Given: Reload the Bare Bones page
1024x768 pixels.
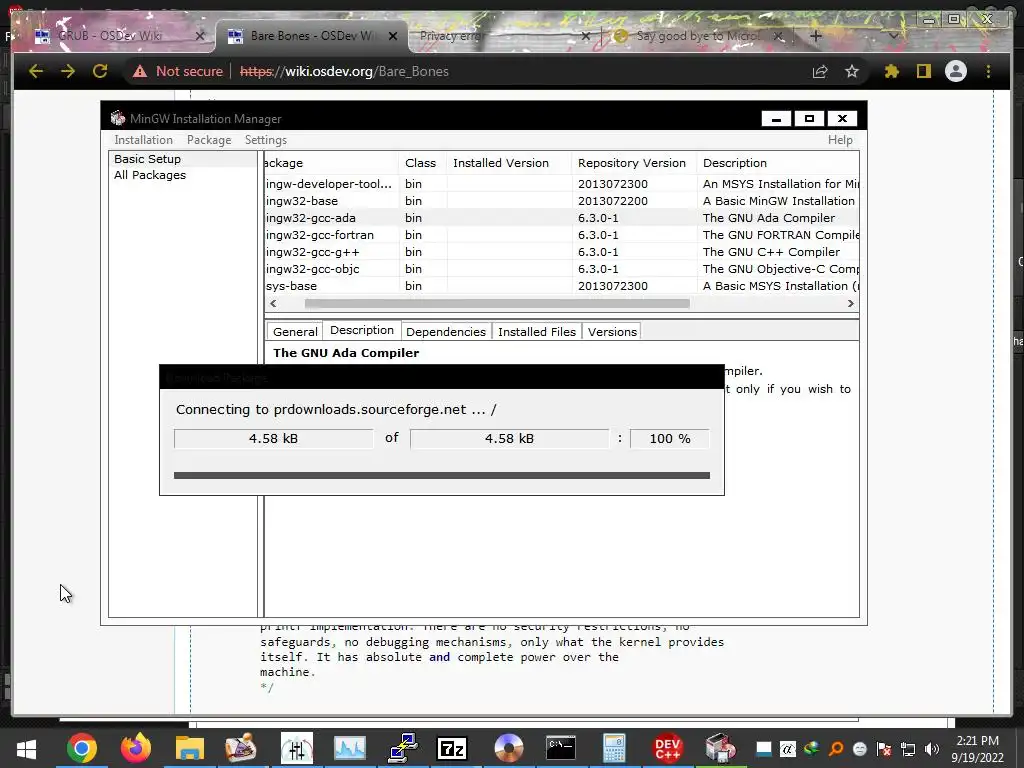Looking at the screenshot, I should point(100,71).
